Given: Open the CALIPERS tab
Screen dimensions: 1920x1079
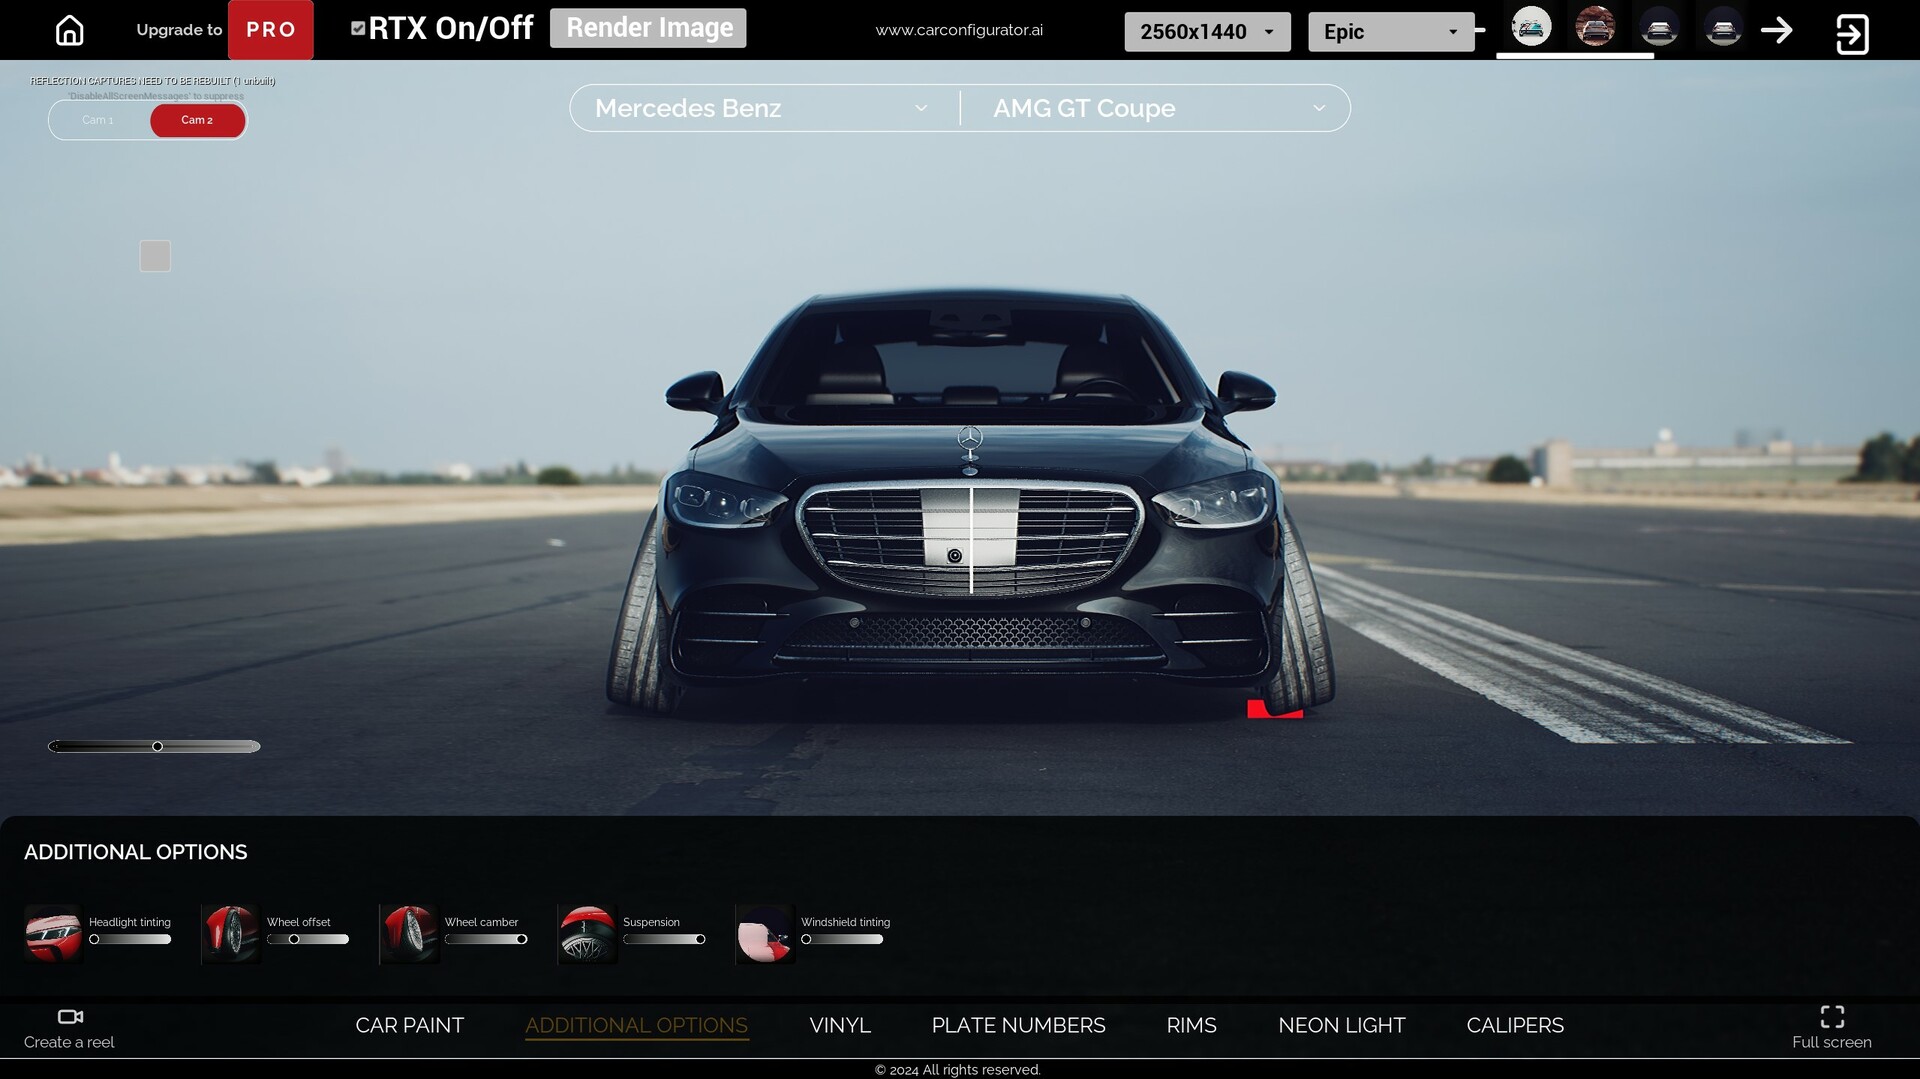Looking at the screenshot, I should [1515, 1025].
